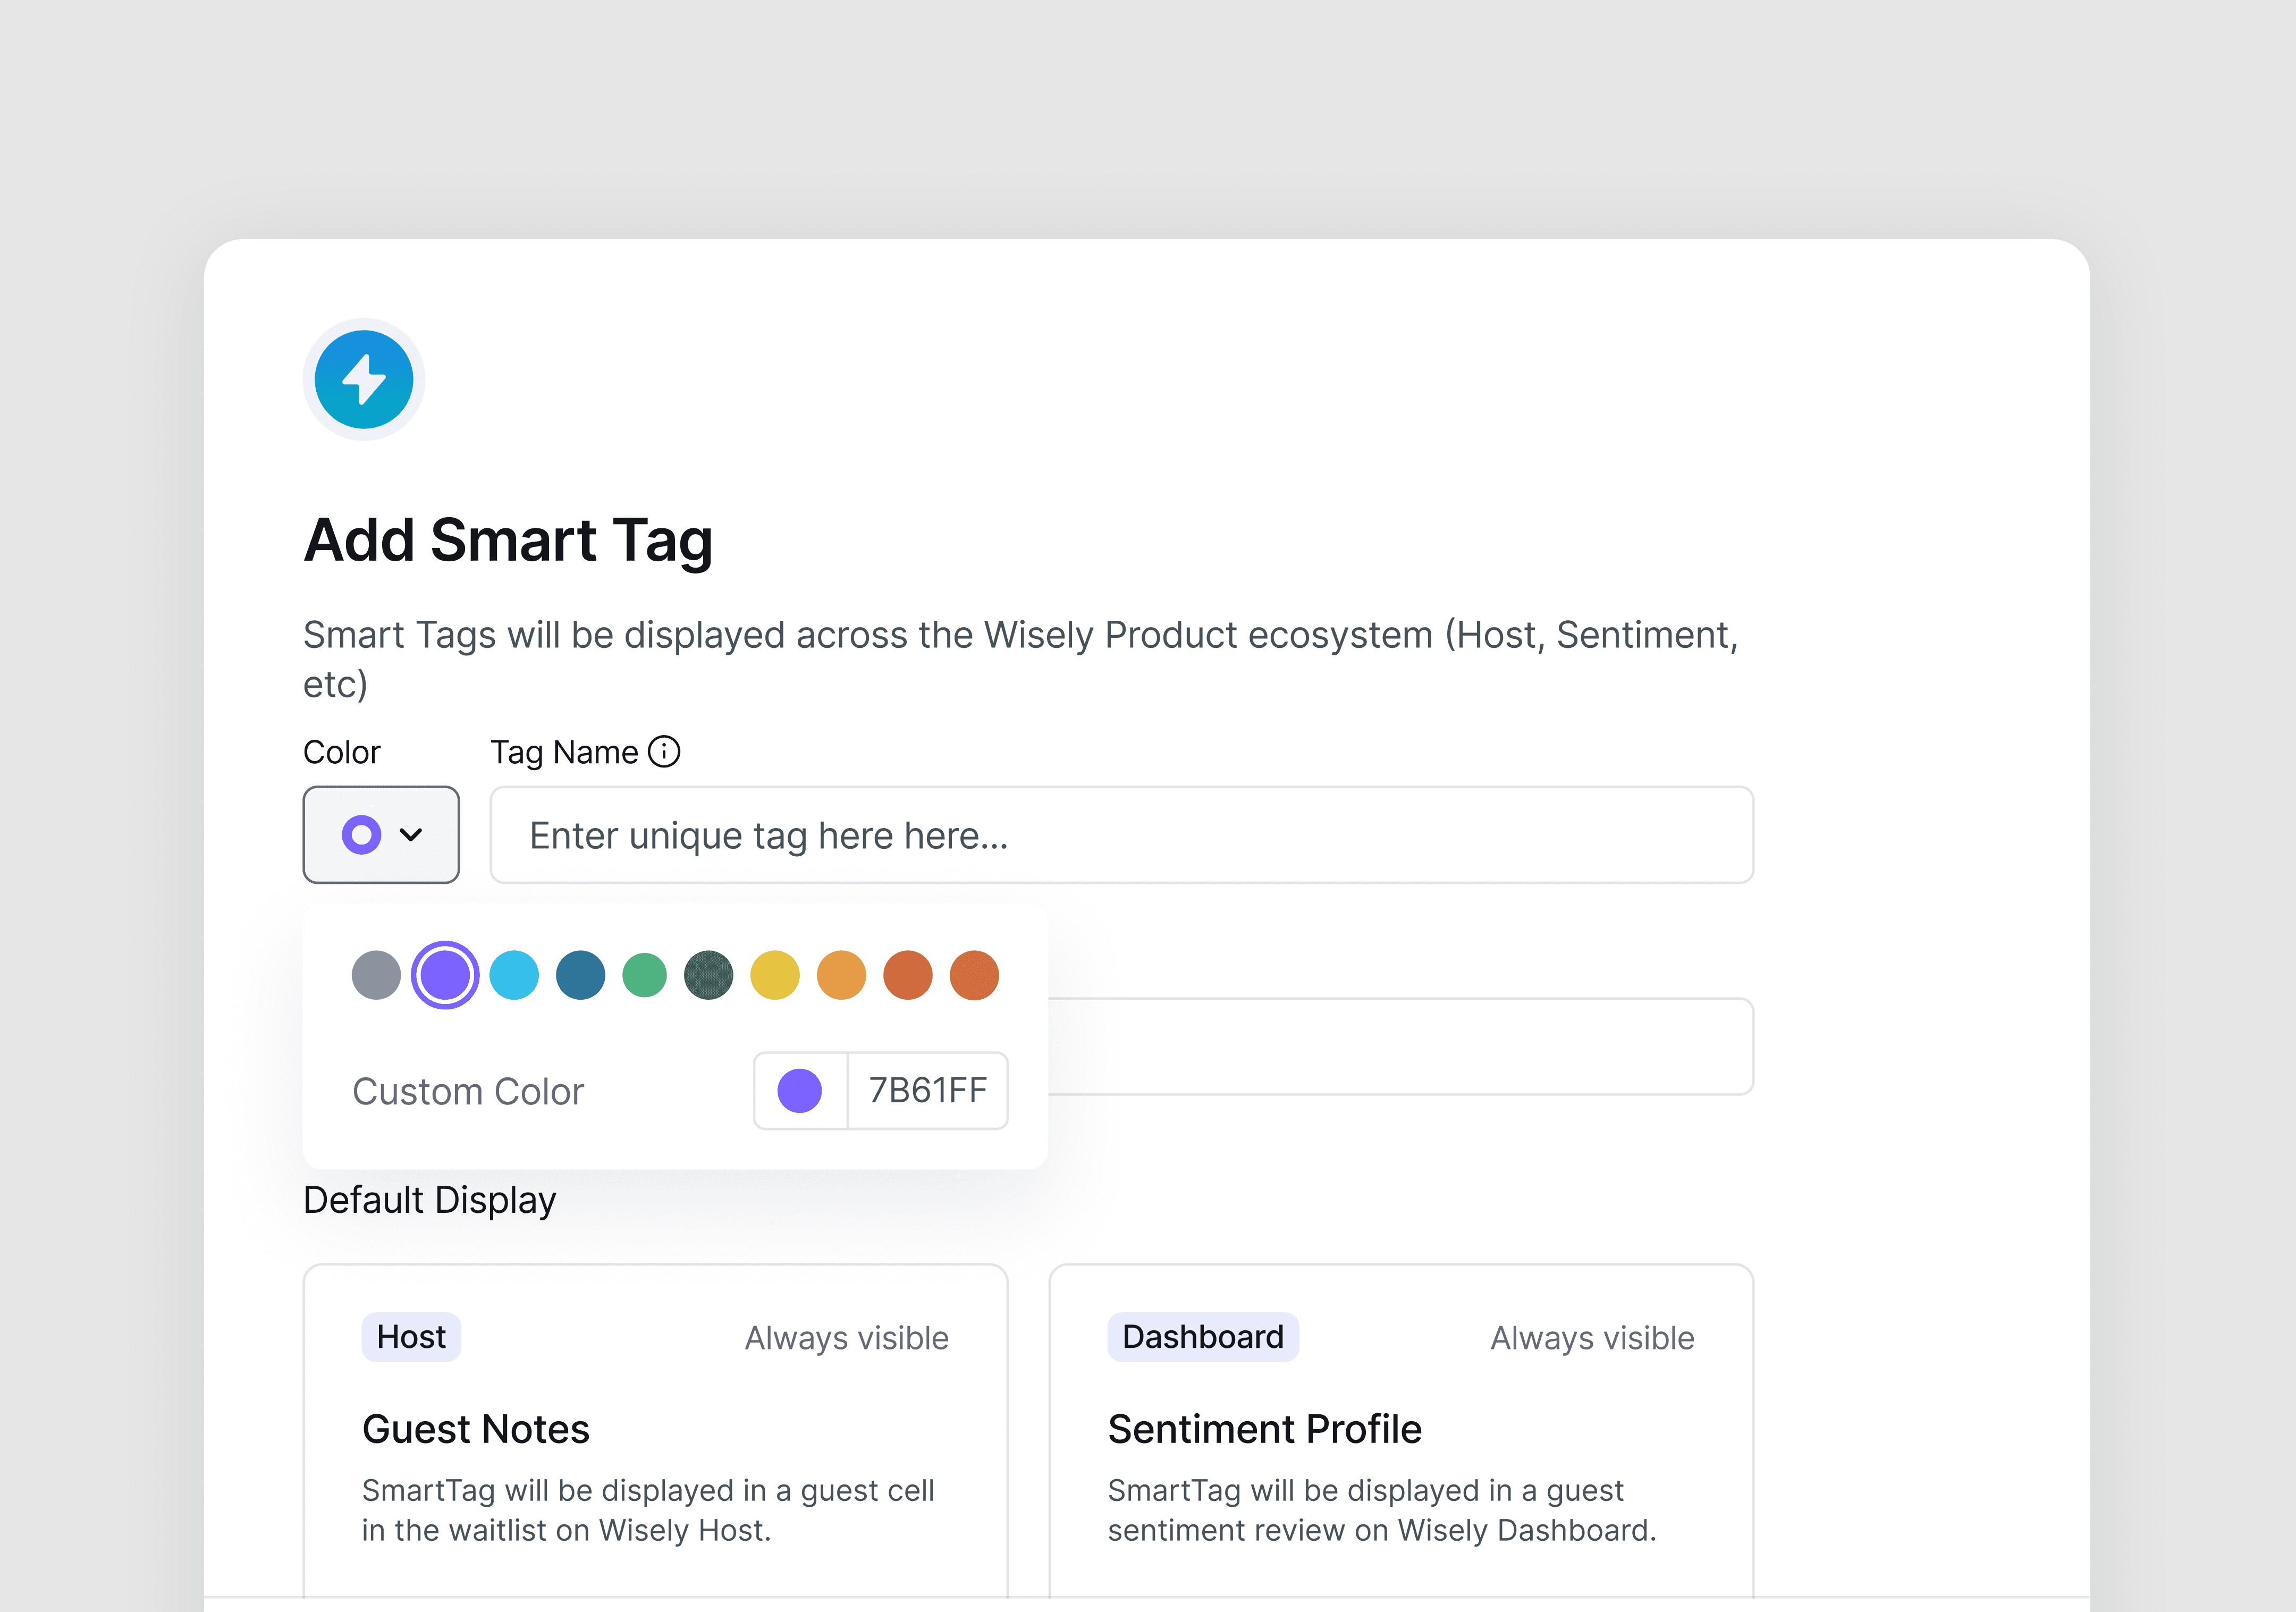This screenshot has height=1612, width=2296.
Task: Choose the yellow color swatch
Action: pos(775,975)
